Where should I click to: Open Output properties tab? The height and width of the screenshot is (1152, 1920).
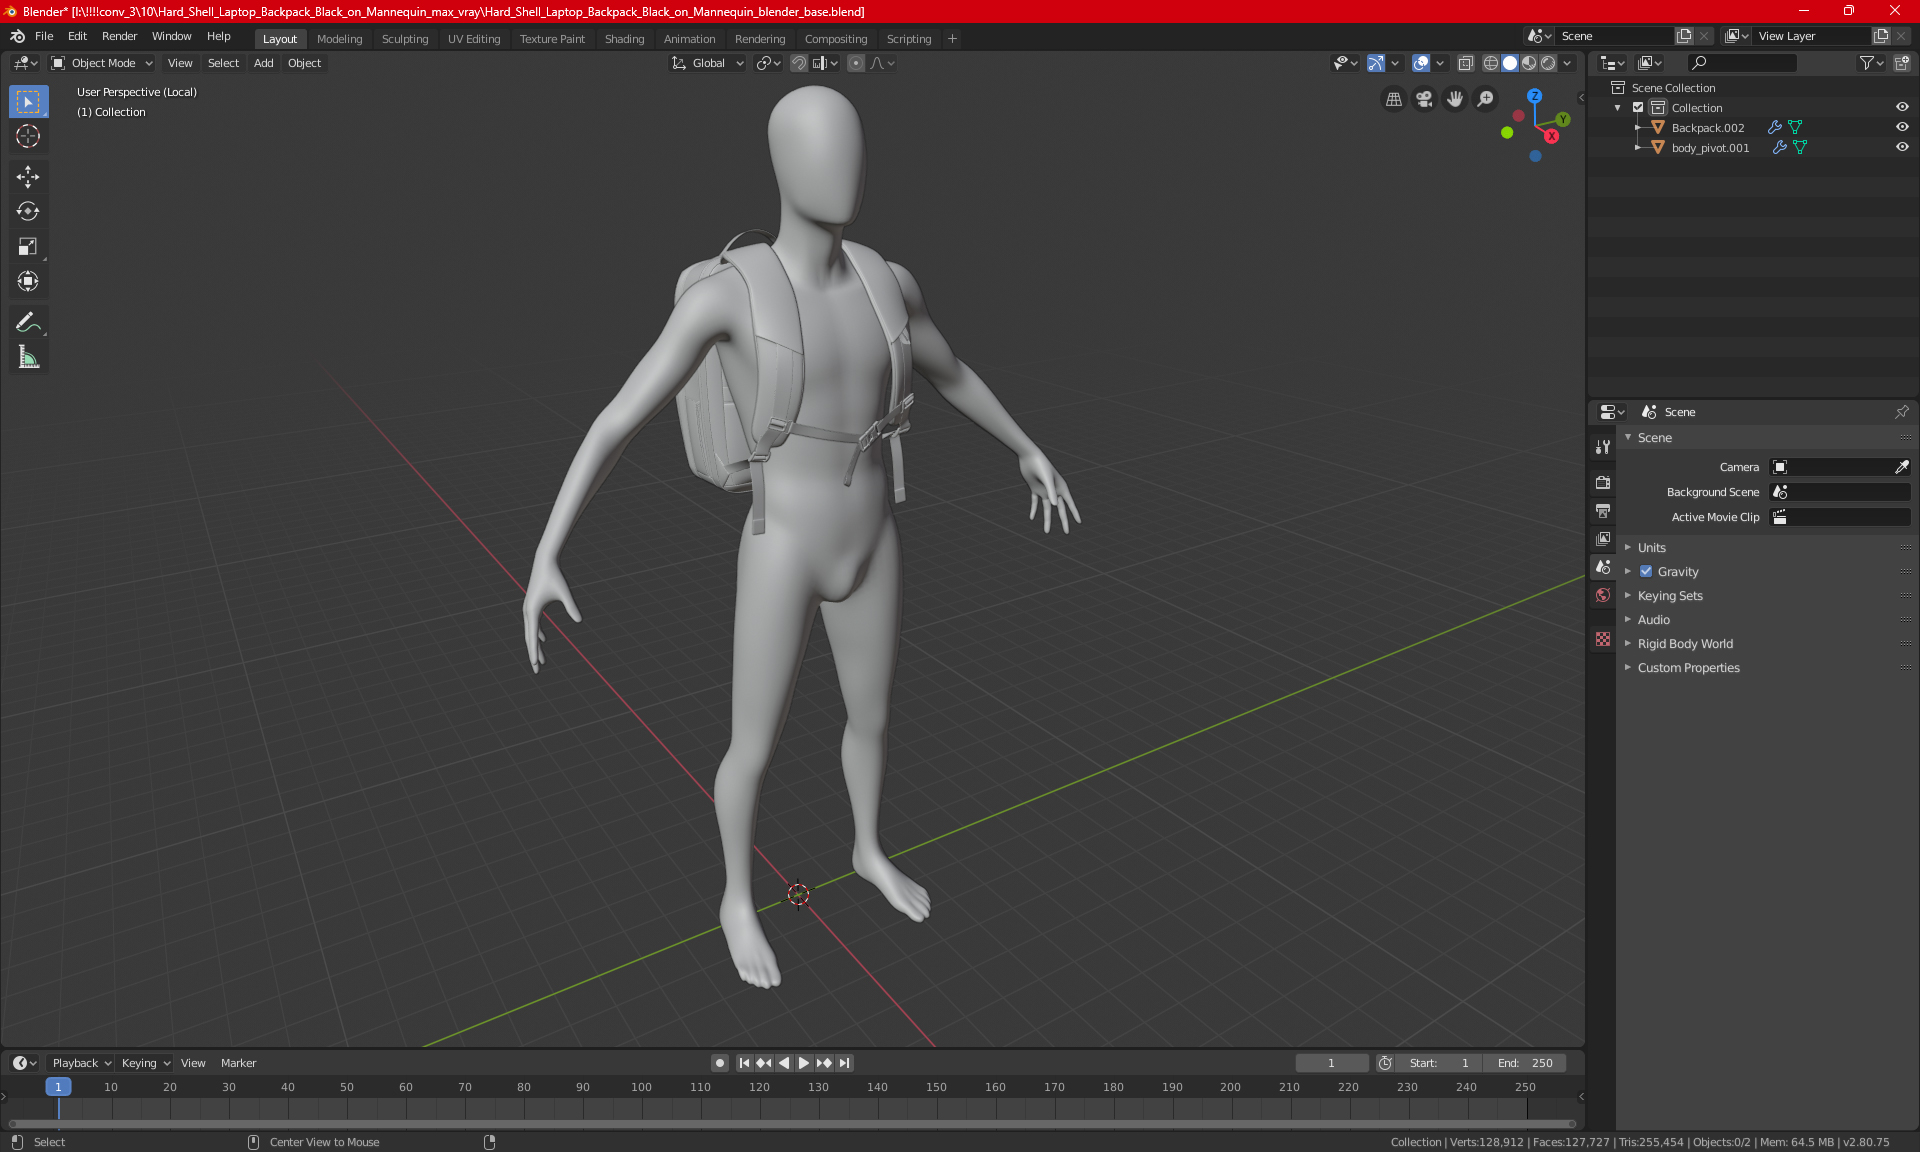(1603, 511)
